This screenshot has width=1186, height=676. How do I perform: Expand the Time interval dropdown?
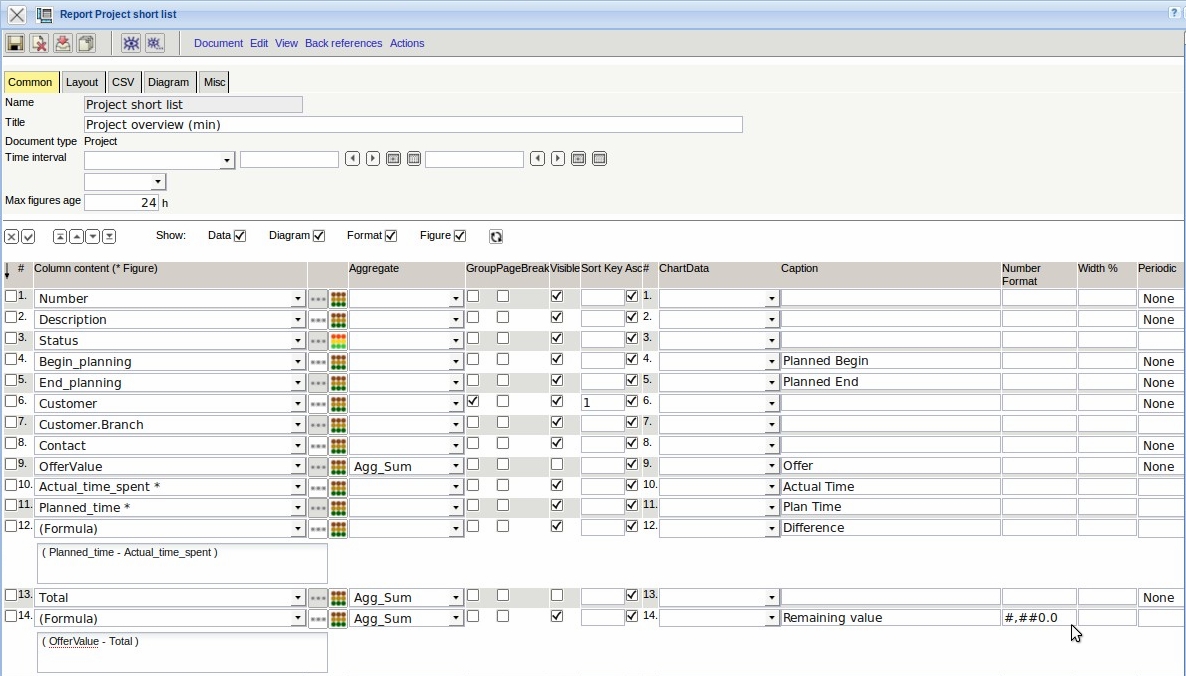point(227,161)
